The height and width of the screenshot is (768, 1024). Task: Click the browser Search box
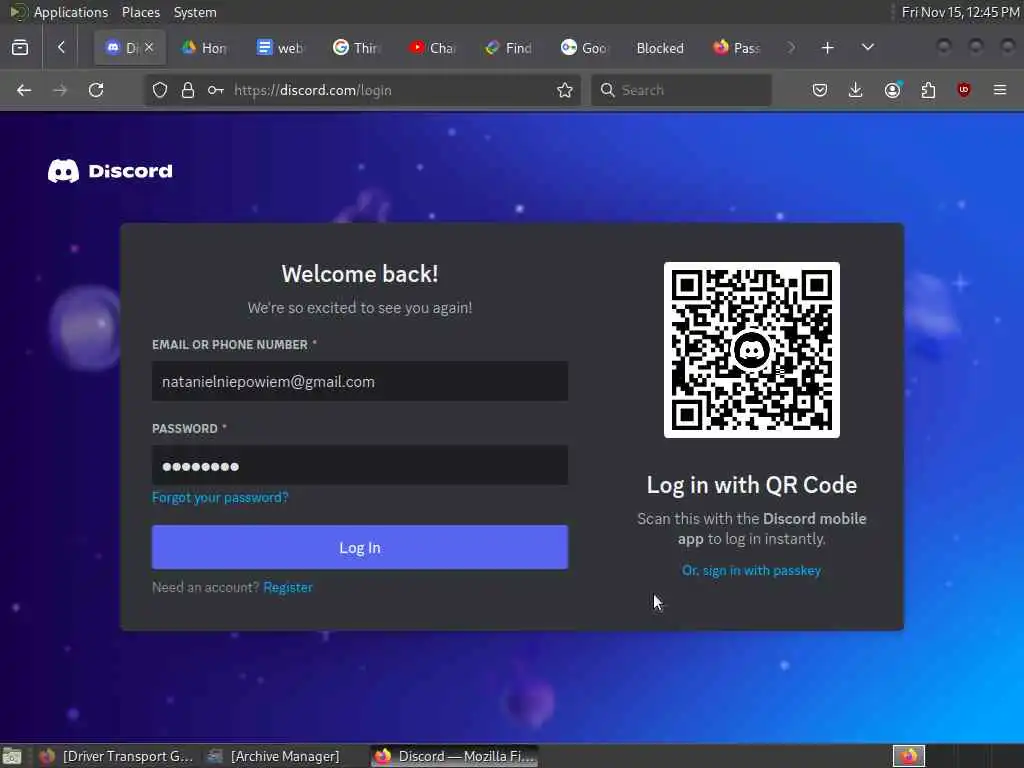[x=681, y=90]
